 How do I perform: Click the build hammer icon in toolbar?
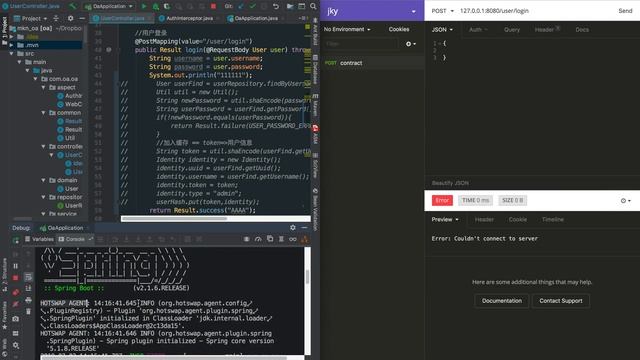tap(73, 6)
